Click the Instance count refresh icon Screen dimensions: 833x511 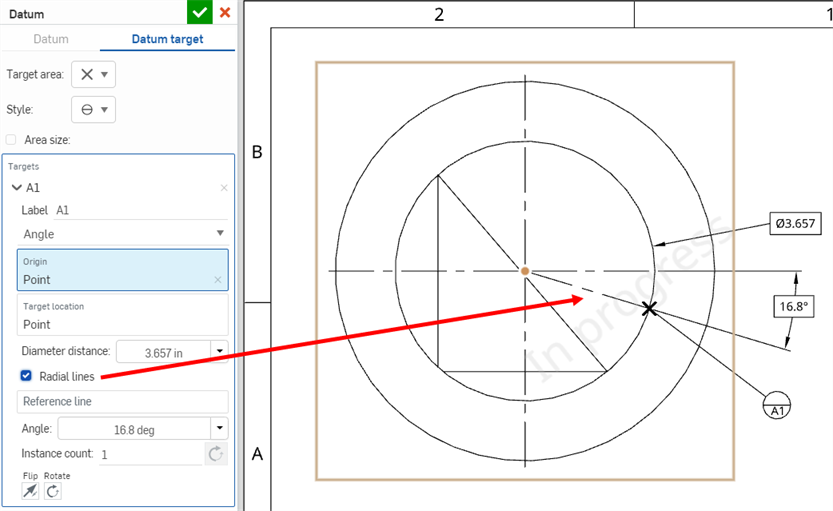click(x=216, y=454)
